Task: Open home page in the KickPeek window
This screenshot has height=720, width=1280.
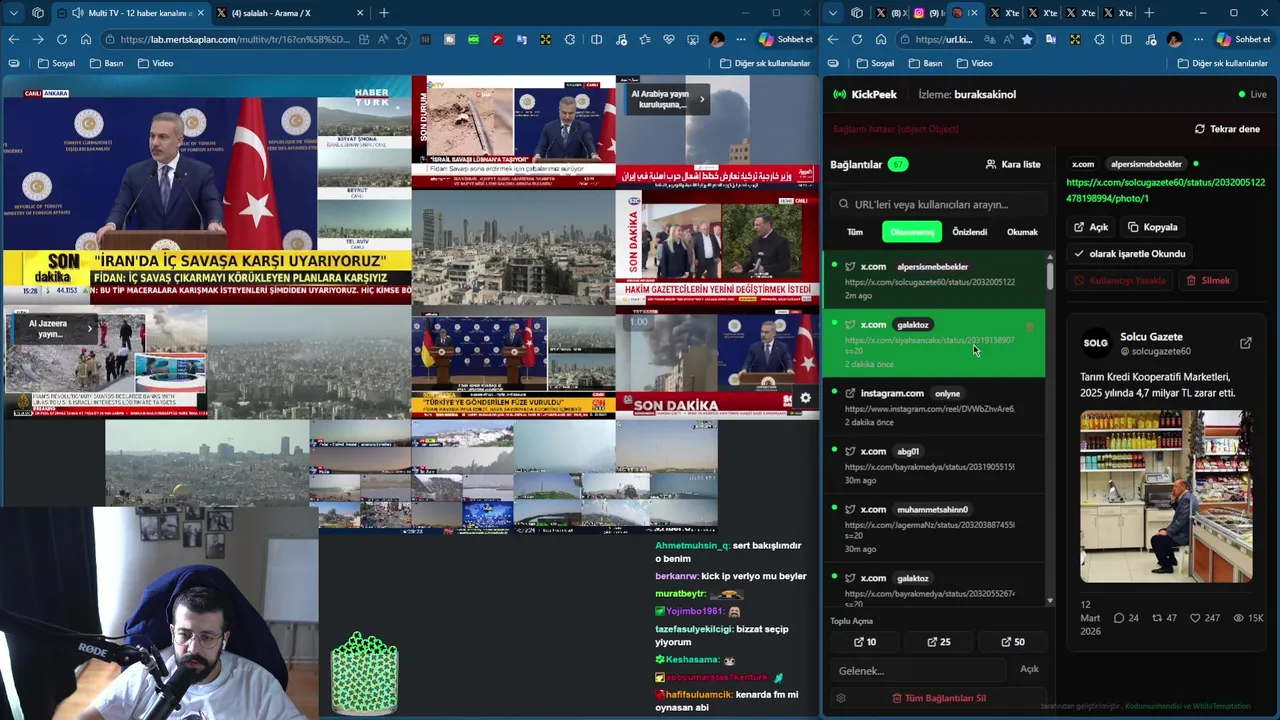Action: click(881, 39)
